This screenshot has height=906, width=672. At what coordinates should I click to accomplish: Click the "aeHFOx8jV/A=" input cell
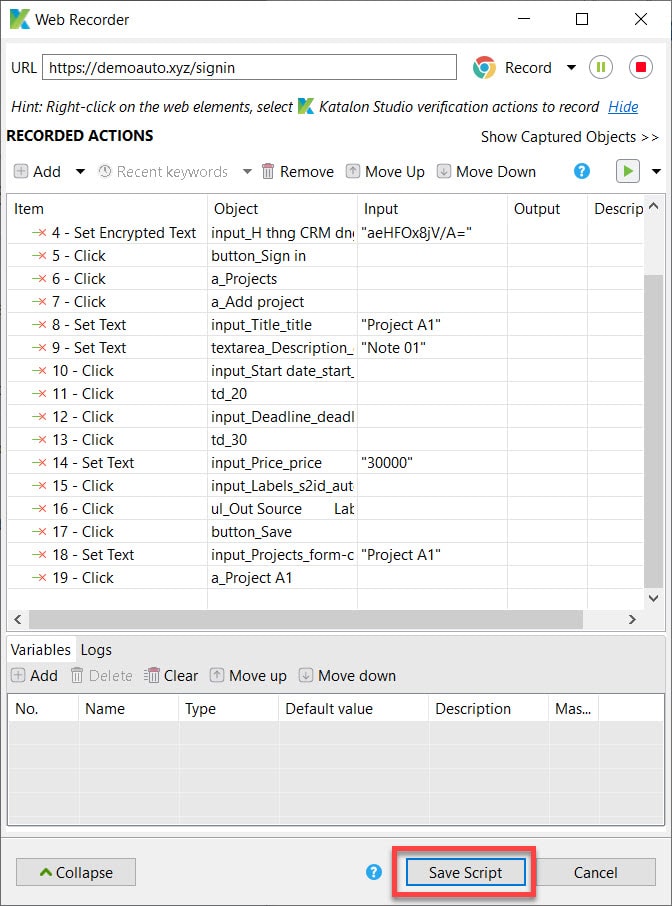pos(432,233)
